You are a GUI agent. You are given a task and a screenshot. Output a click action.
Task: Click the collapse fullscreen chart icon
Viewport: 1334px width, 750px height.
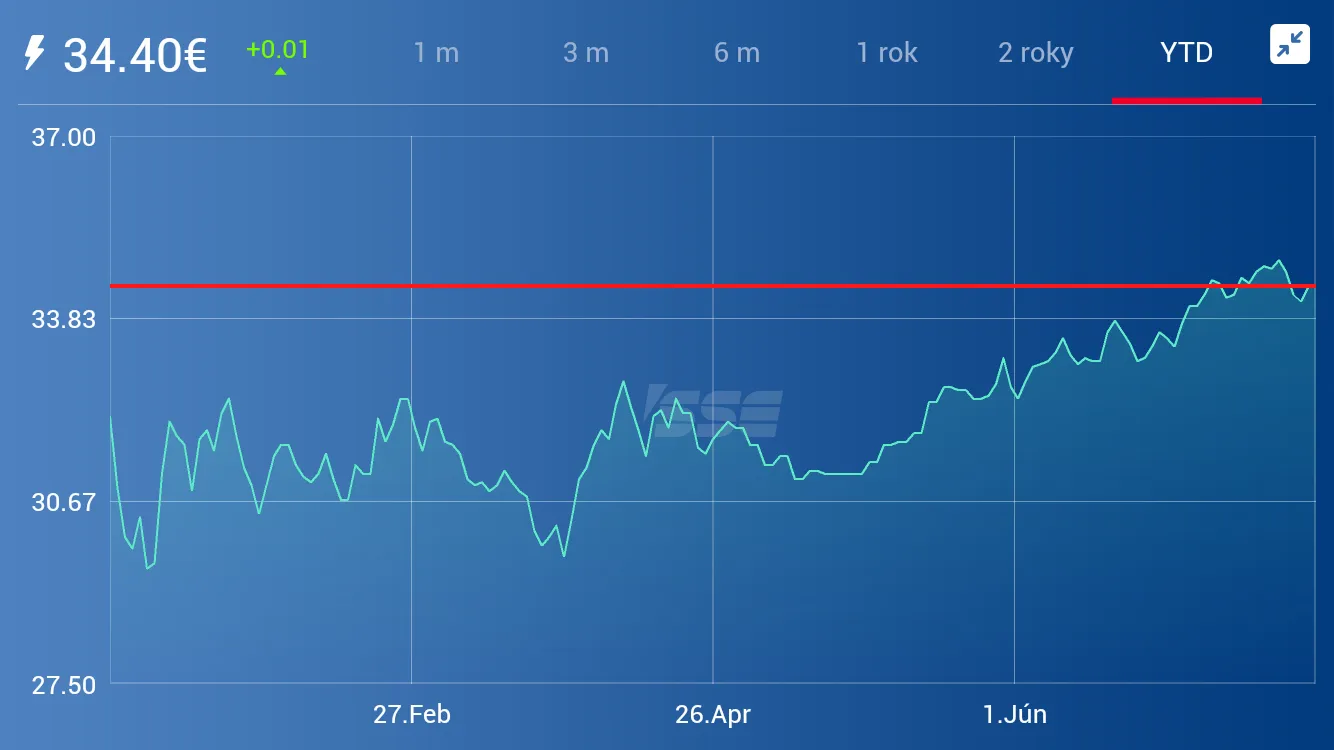click(x=1290, y=45)
